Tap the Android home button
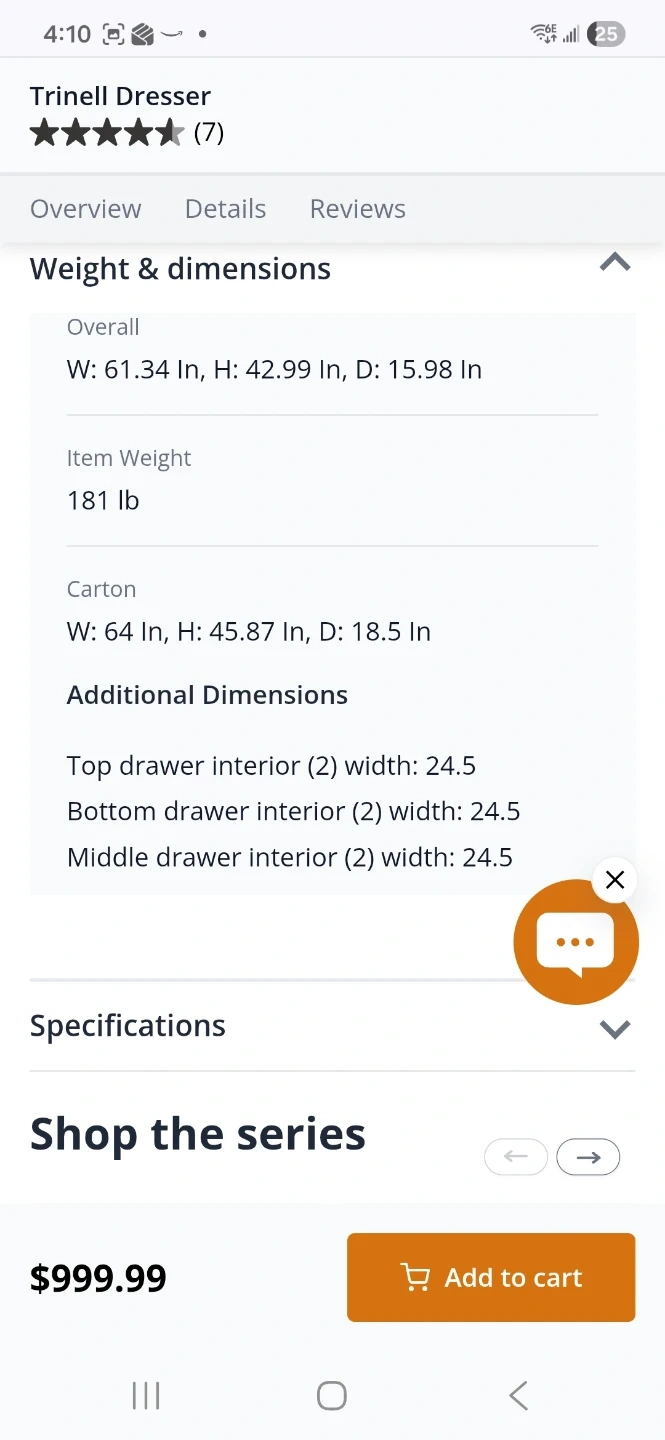665x1440 pixels. coord(331,1395)
